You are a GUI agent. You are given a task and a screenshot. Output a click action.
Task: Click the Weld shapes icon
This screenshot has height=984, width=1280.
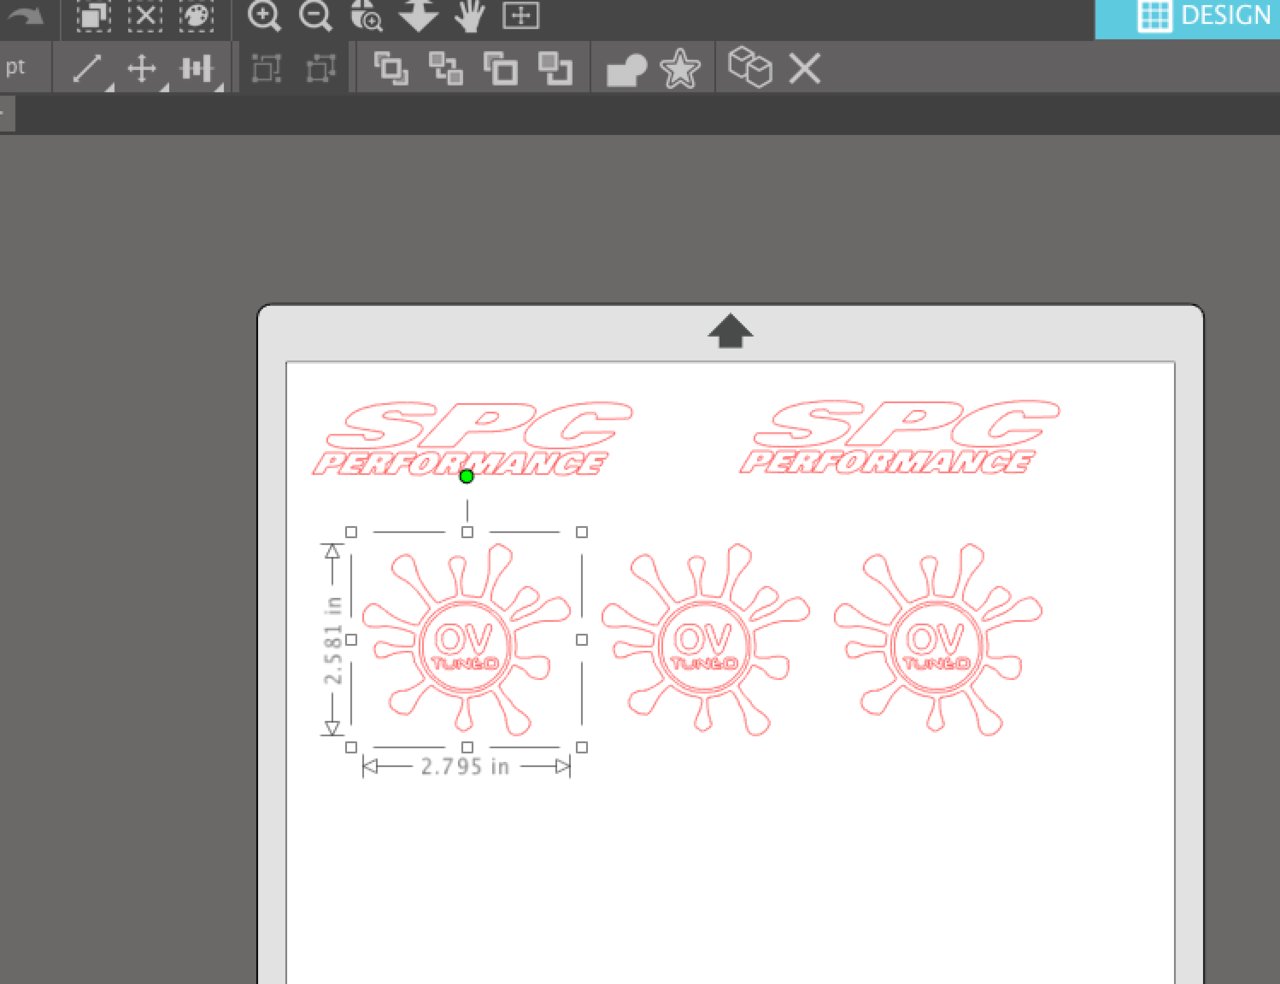click(627, 70)
